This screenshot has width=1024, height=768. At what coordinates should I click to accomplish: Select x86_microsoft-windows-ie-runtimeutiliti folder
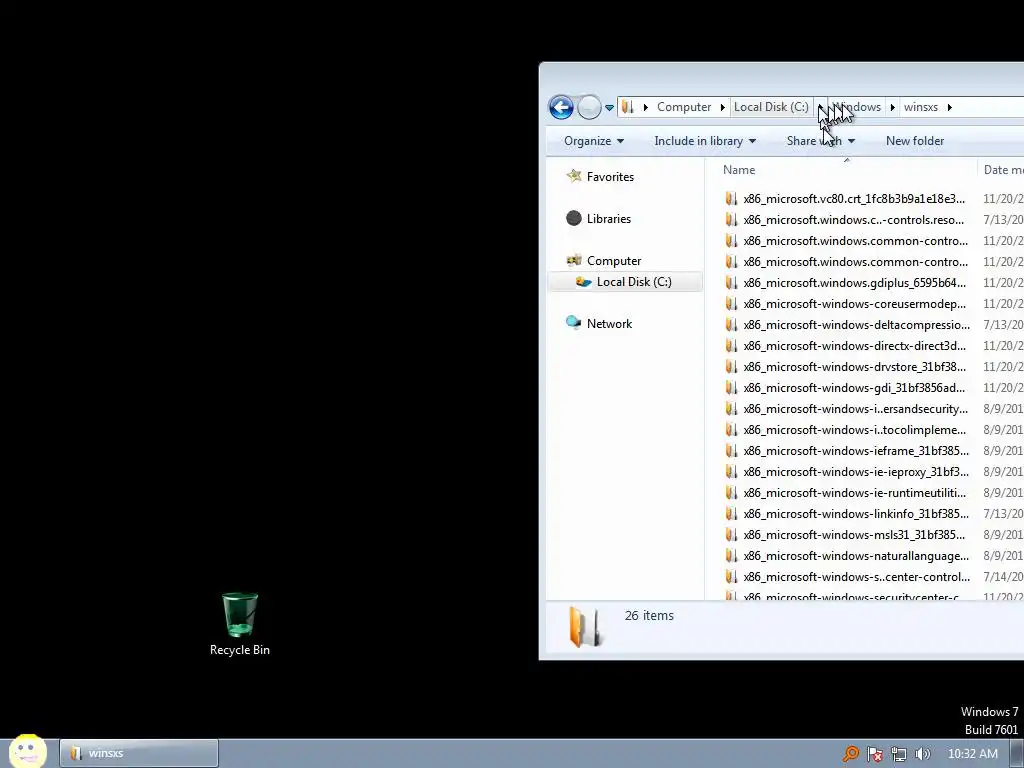[854, 492]
